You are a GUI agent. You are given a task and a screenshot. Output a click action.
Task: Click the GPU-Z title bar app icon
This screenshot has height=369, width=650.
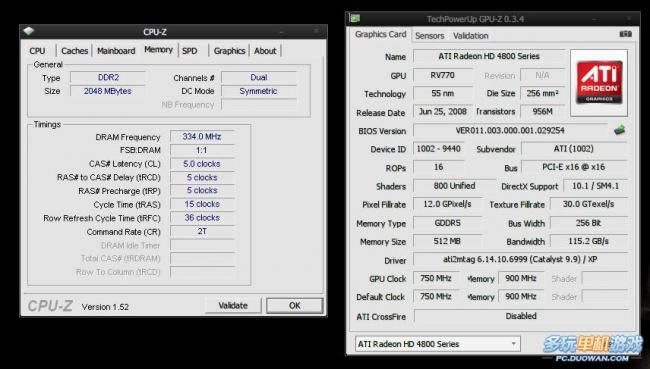[355, 19]
